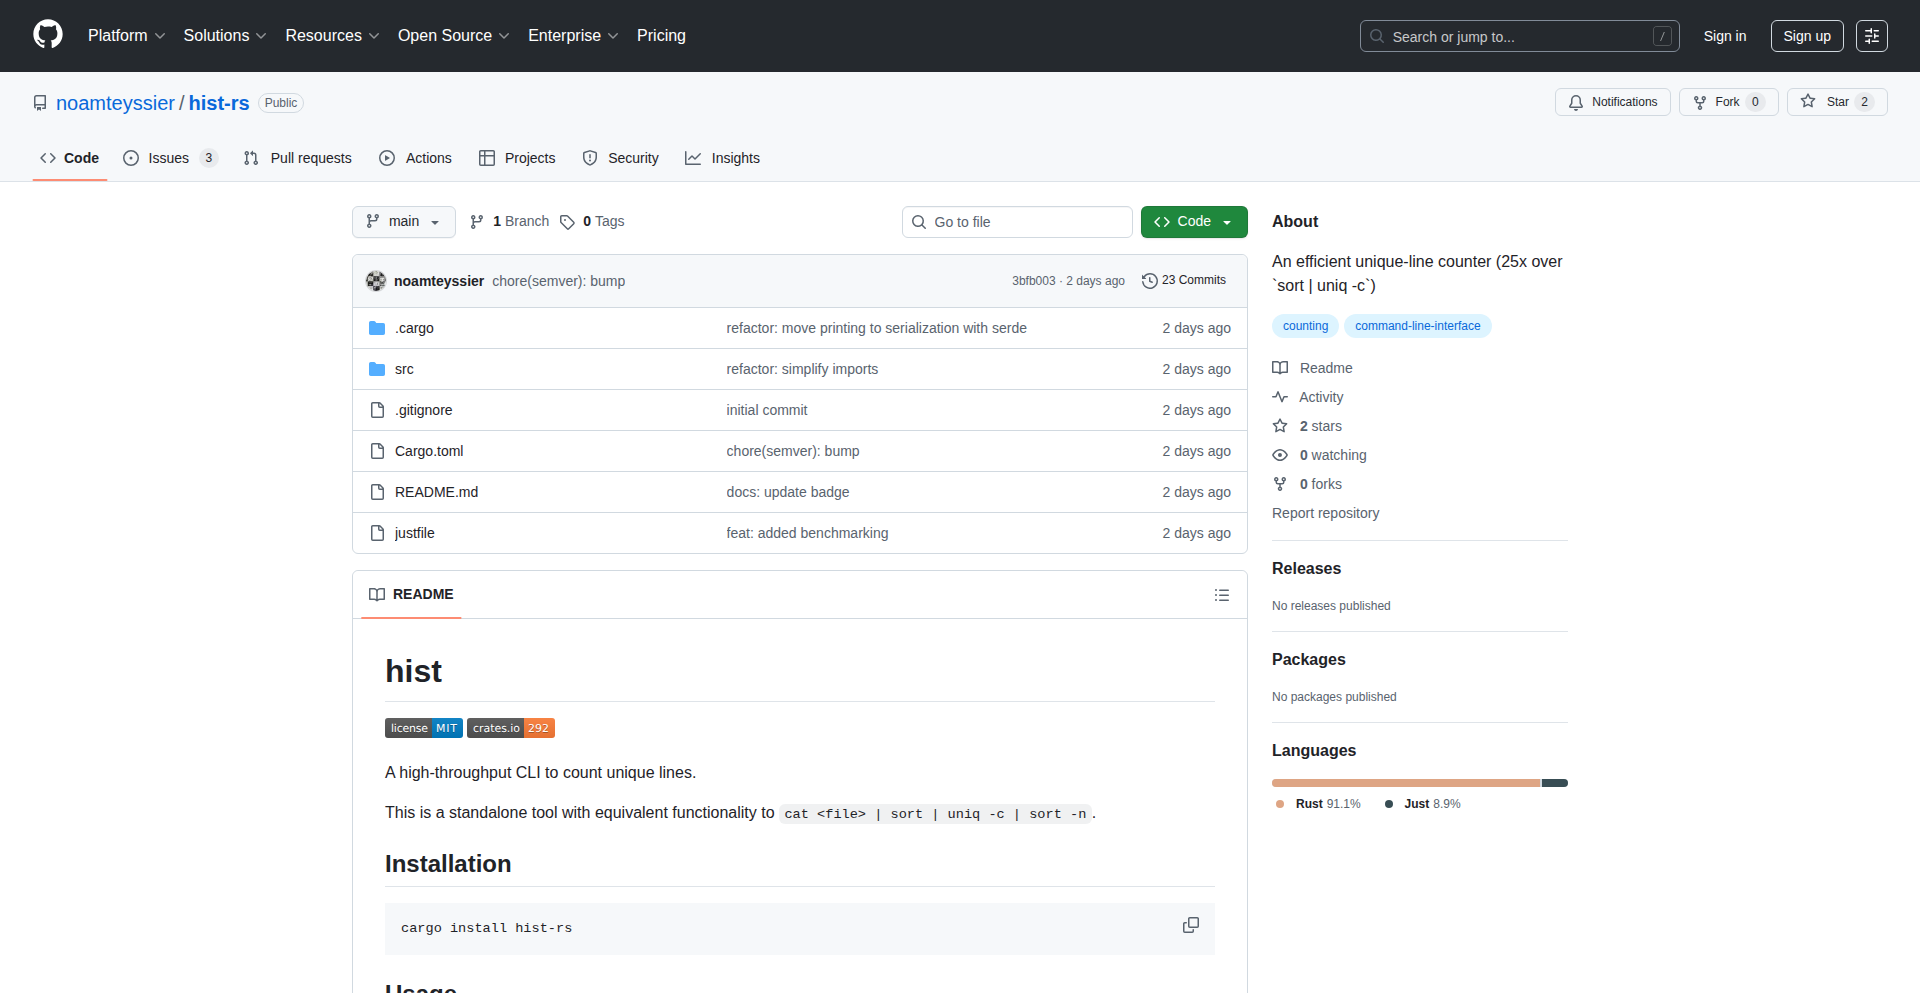Image resolution: width=1920 pixels, height=993 pixels.
Task: Click the Rust portion of language bar
Action: click(1405, 783)
